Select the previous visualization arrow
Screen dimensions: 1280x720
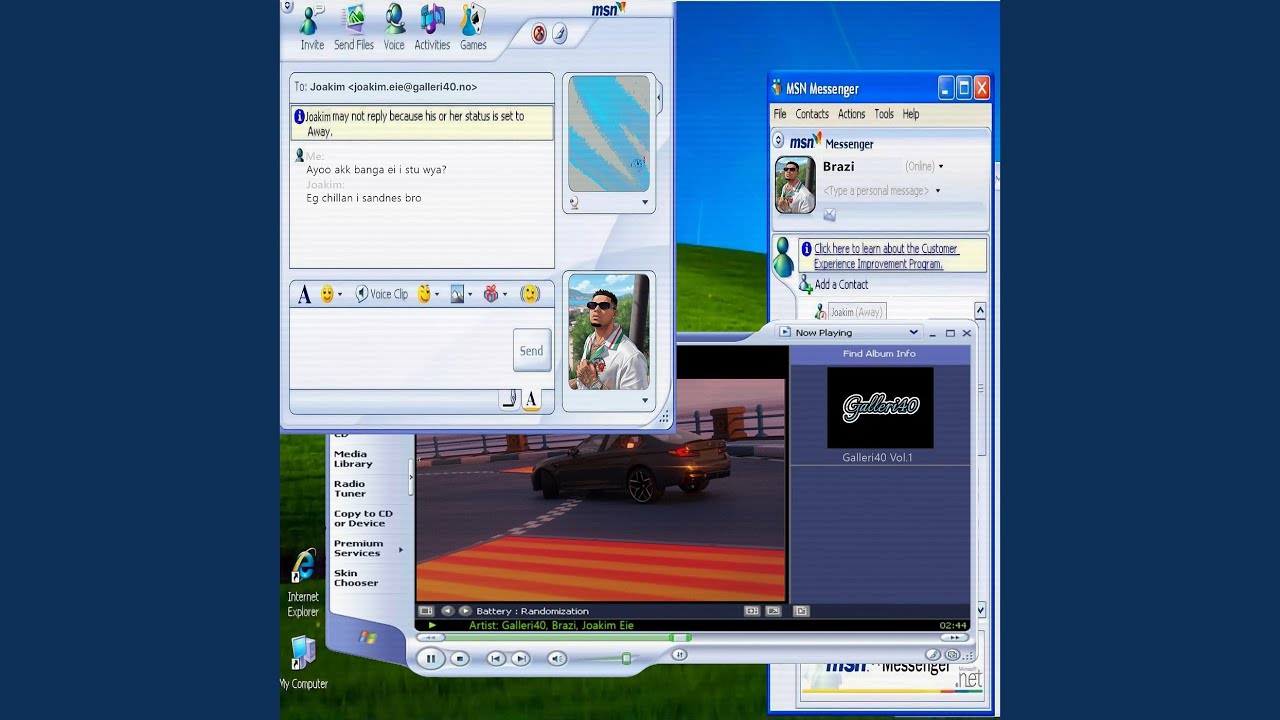(x=447, y=611)
